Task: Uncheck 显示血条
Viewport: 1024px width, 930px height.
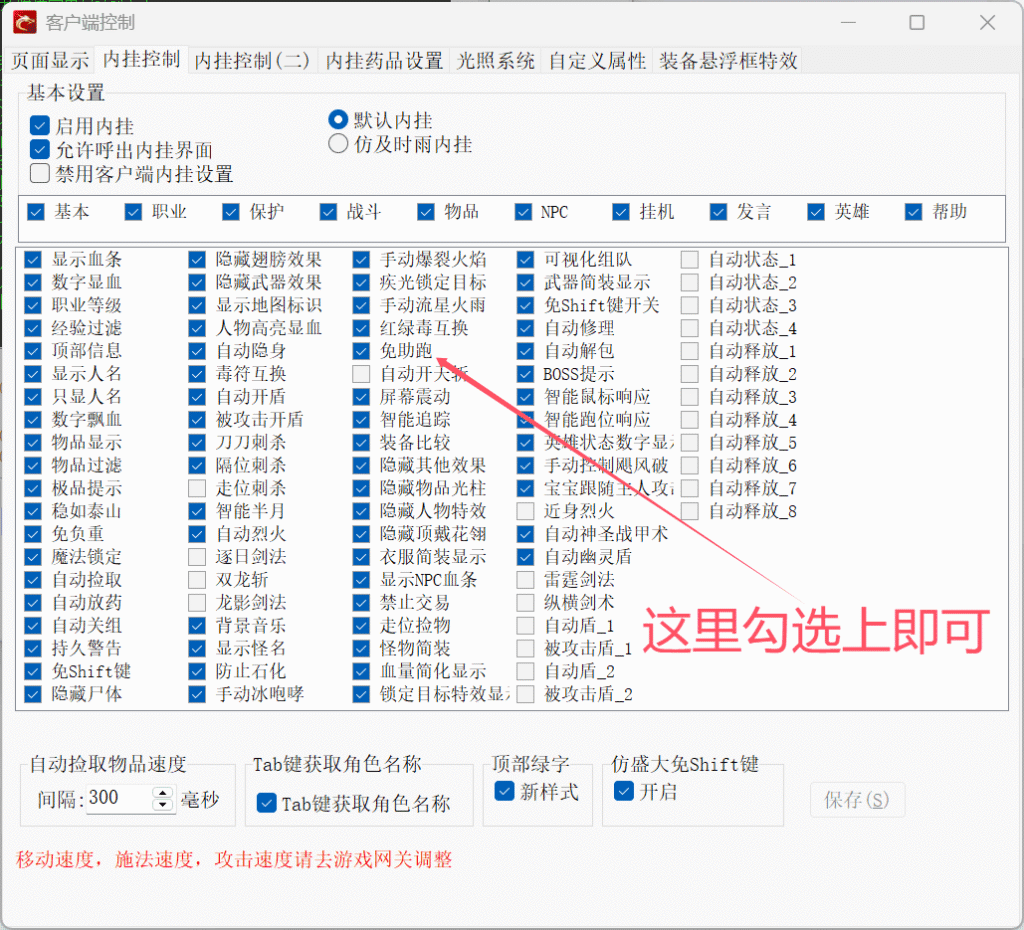Action: (33, 258)
